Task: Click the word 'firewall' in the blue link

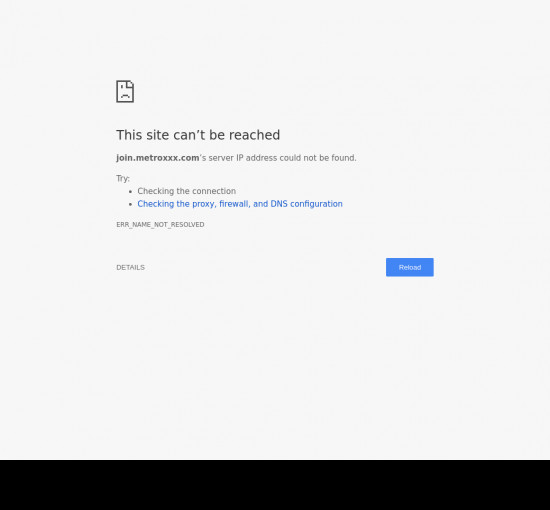Action: [234, 204]
